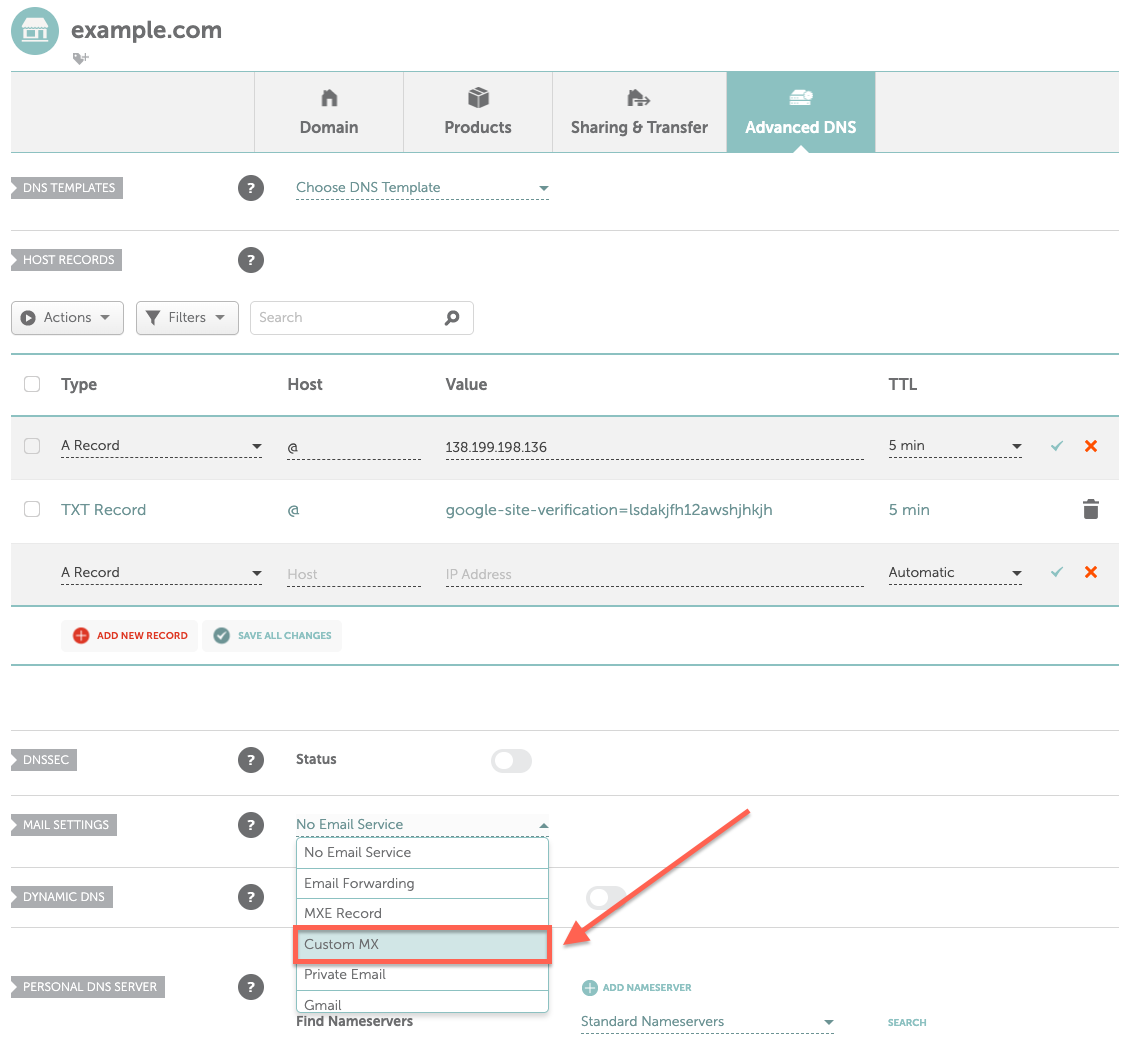The width and height of the screenshot is (1131, 1047).
Task: Click the search magnifier in the search box
Action: tap(452, 317)
